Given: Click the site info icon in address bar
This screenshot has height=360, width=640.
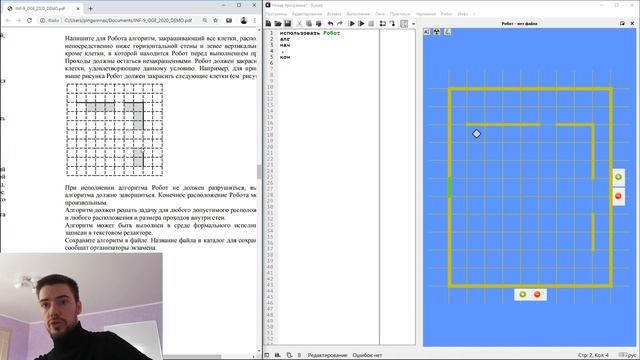Looking at the screenshot, I should point(42,20).
